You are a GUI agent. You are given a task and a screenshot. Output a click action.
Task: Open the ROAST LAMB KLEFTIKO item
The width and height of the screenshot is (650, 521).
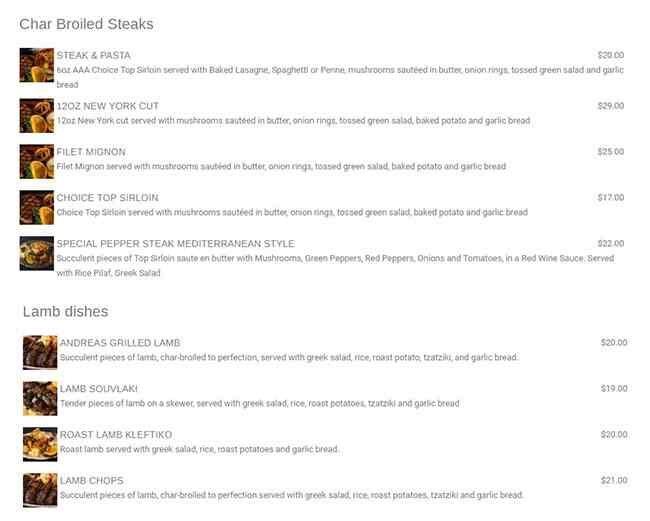point(116,435)
